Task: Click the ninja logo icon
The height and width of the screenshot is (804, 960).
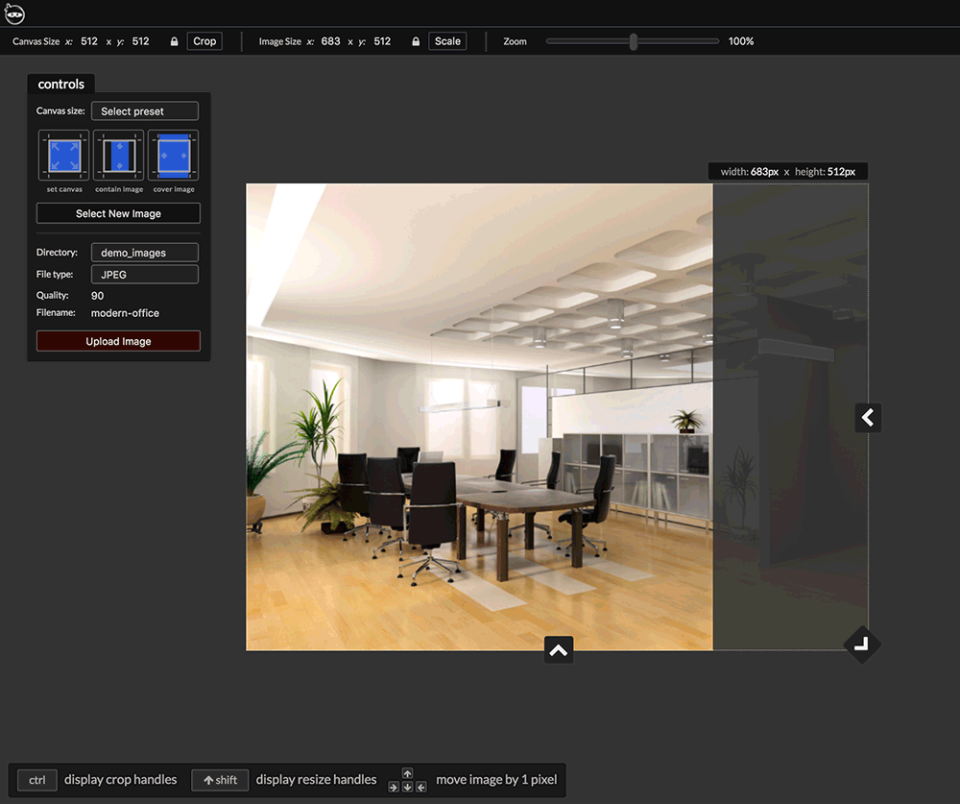Action: [14, 13]
